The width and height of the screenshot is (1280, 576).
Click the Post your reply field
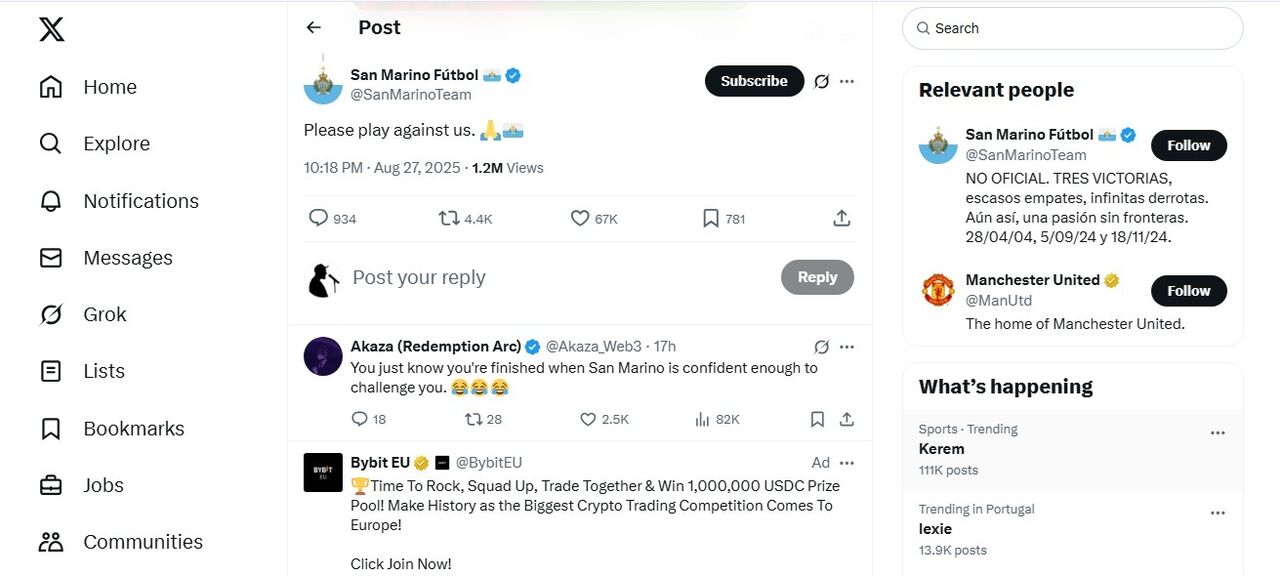[560, 278]
